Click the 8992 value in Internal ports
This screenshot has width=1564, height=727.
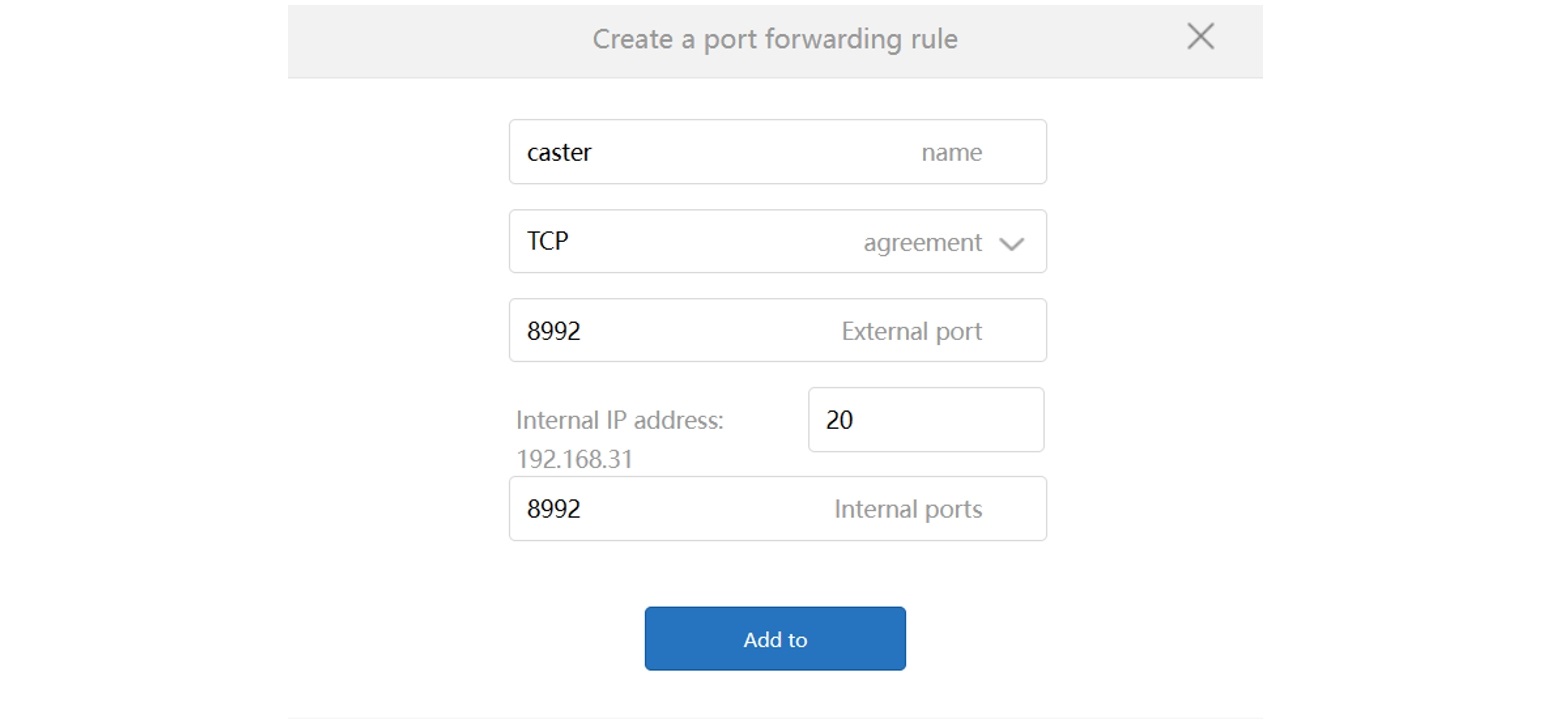point(553,509)
